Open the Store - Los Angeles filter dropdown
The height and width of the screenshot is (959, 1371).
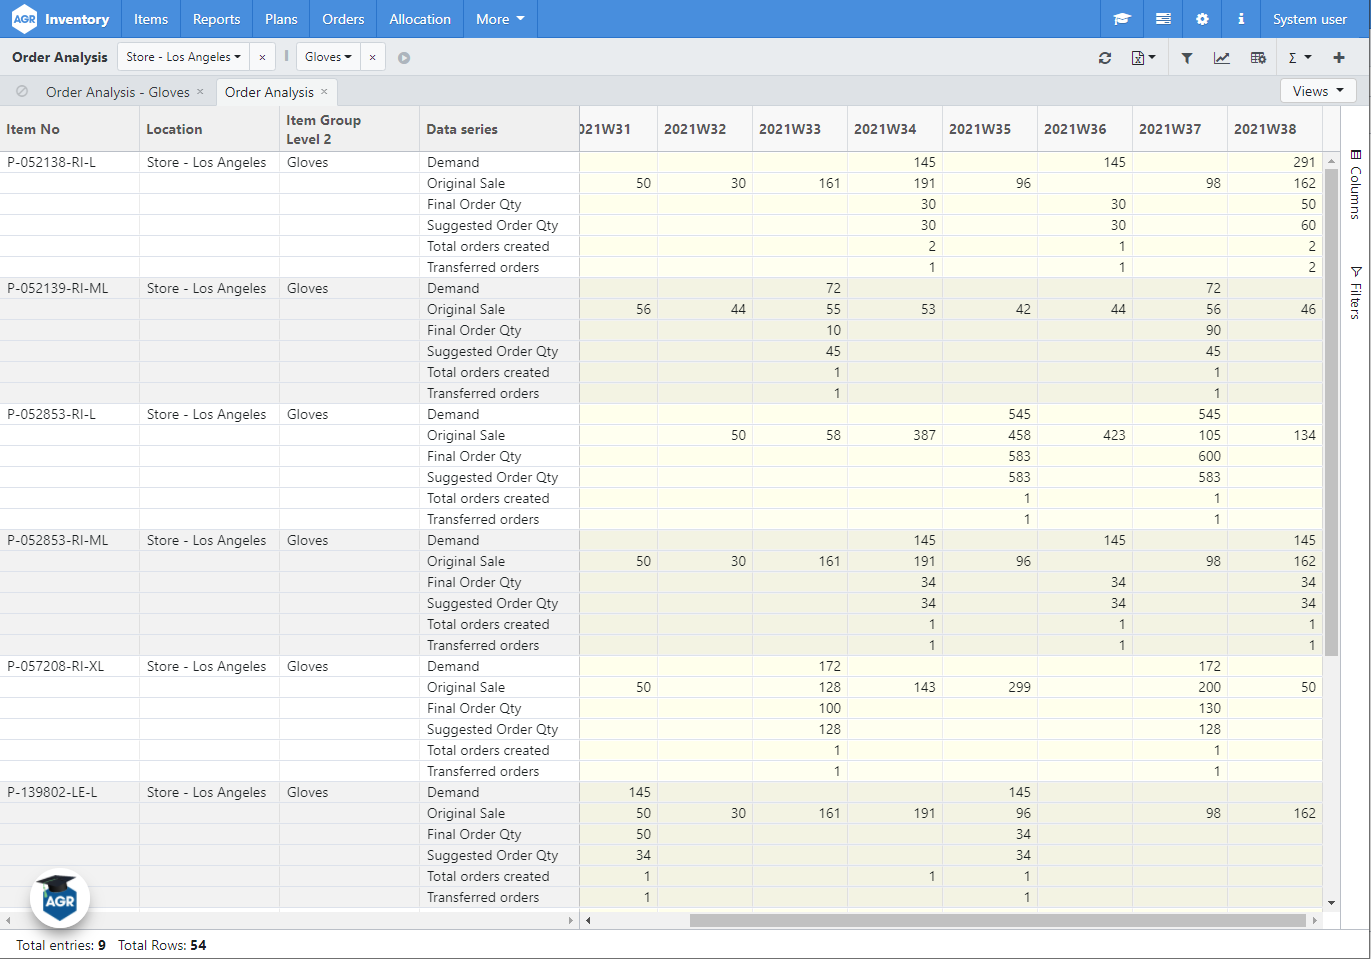(x=182, y=57)
